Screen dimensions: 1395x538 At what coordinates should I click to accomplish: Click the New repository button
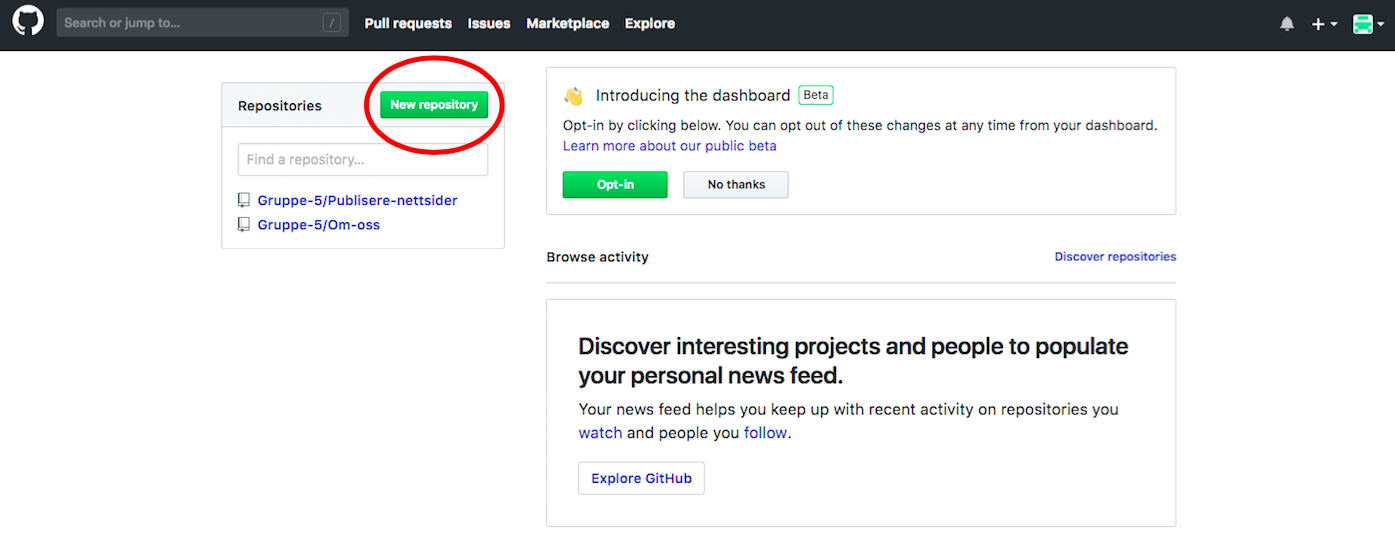coord(434,105)
